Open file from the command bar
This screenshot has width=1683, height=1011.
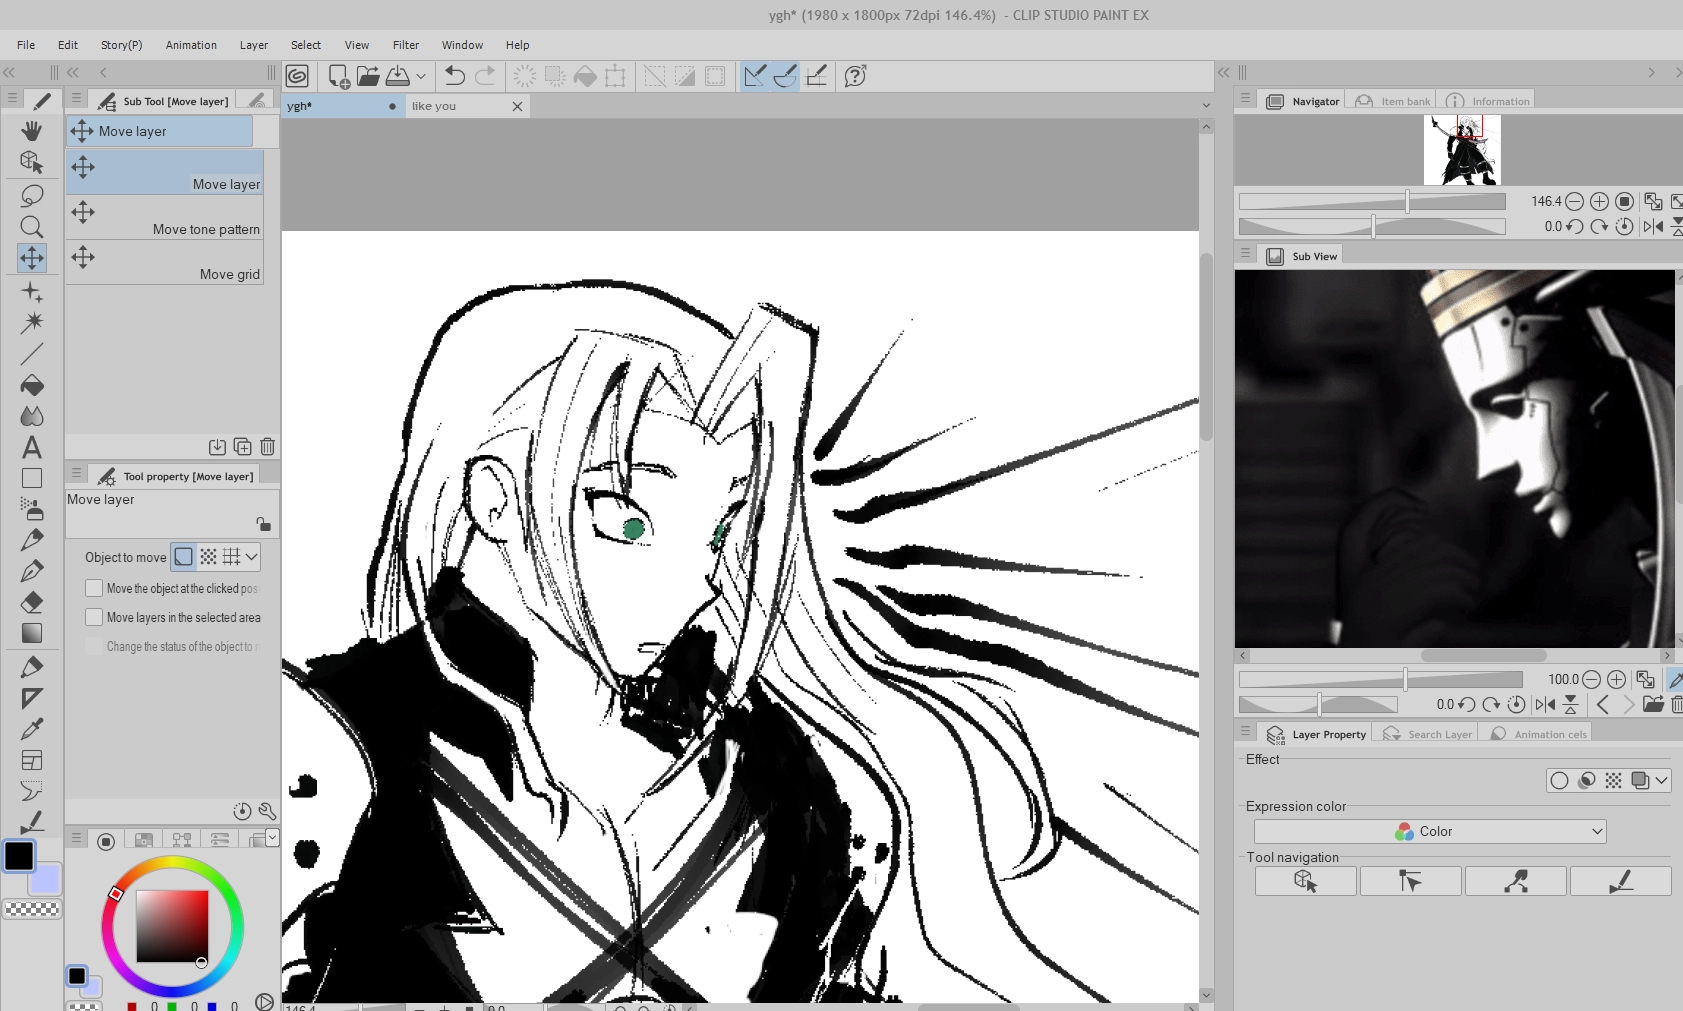coord(368,76)
